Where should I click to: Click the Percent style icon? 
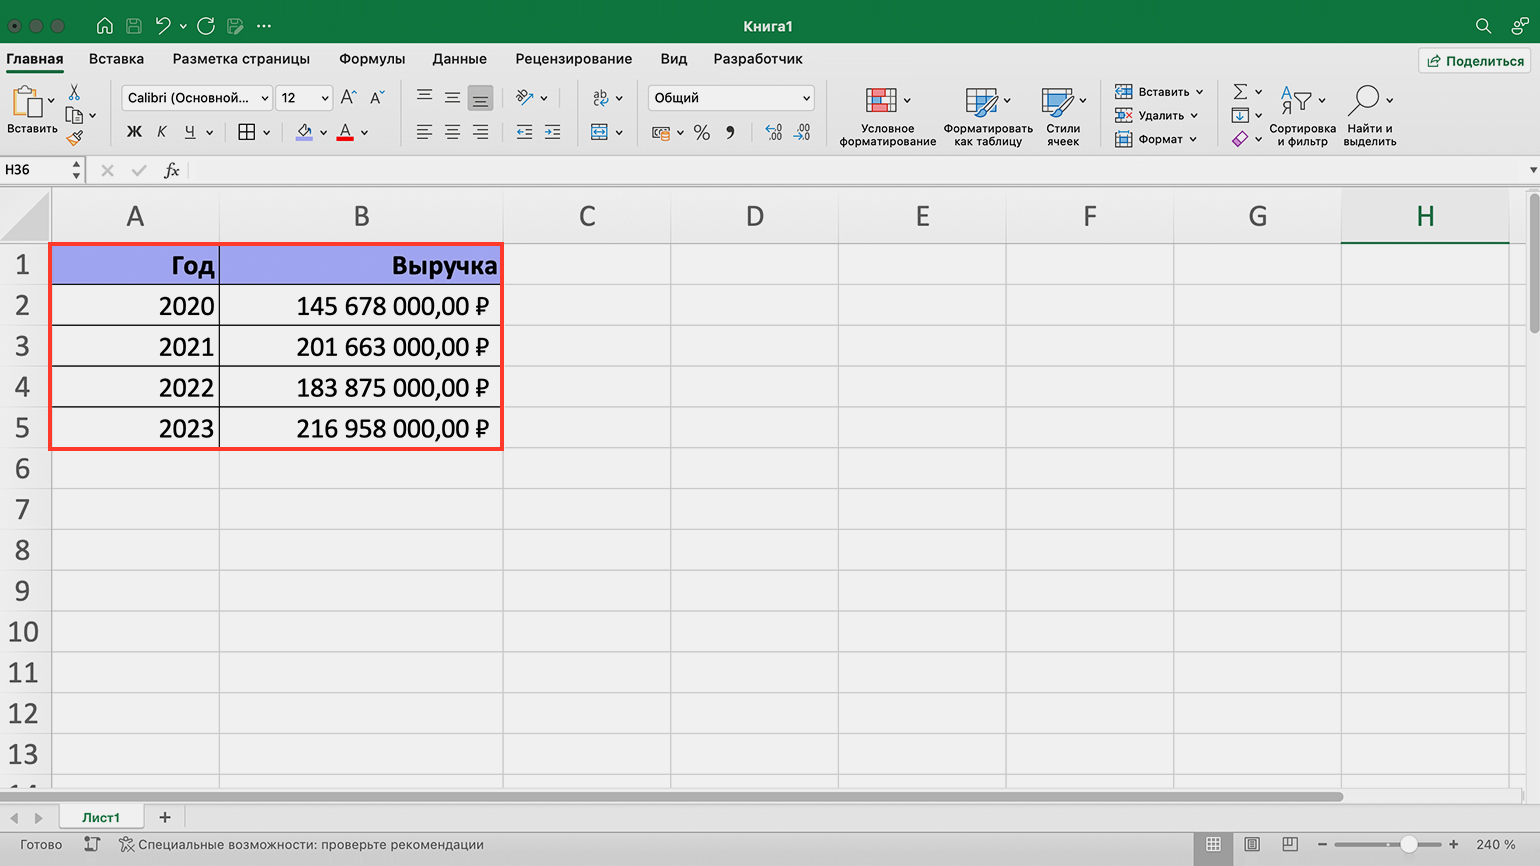tap(702, 132)
